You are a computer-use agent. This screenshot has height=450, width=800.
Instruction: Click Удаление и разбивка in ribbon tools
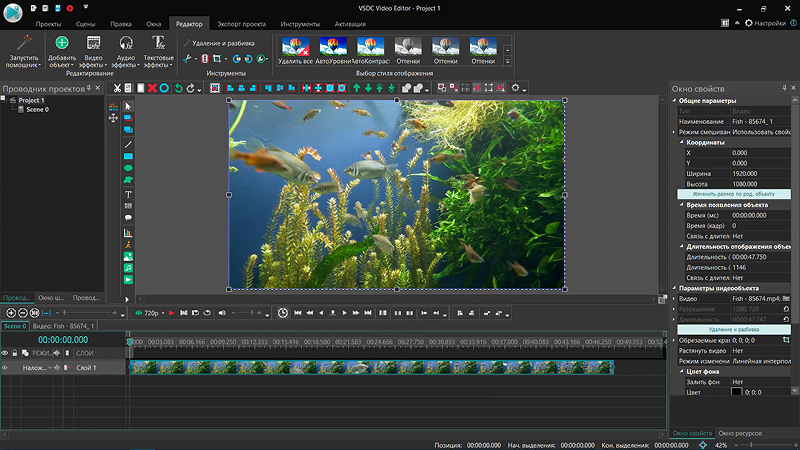[219, 43]
